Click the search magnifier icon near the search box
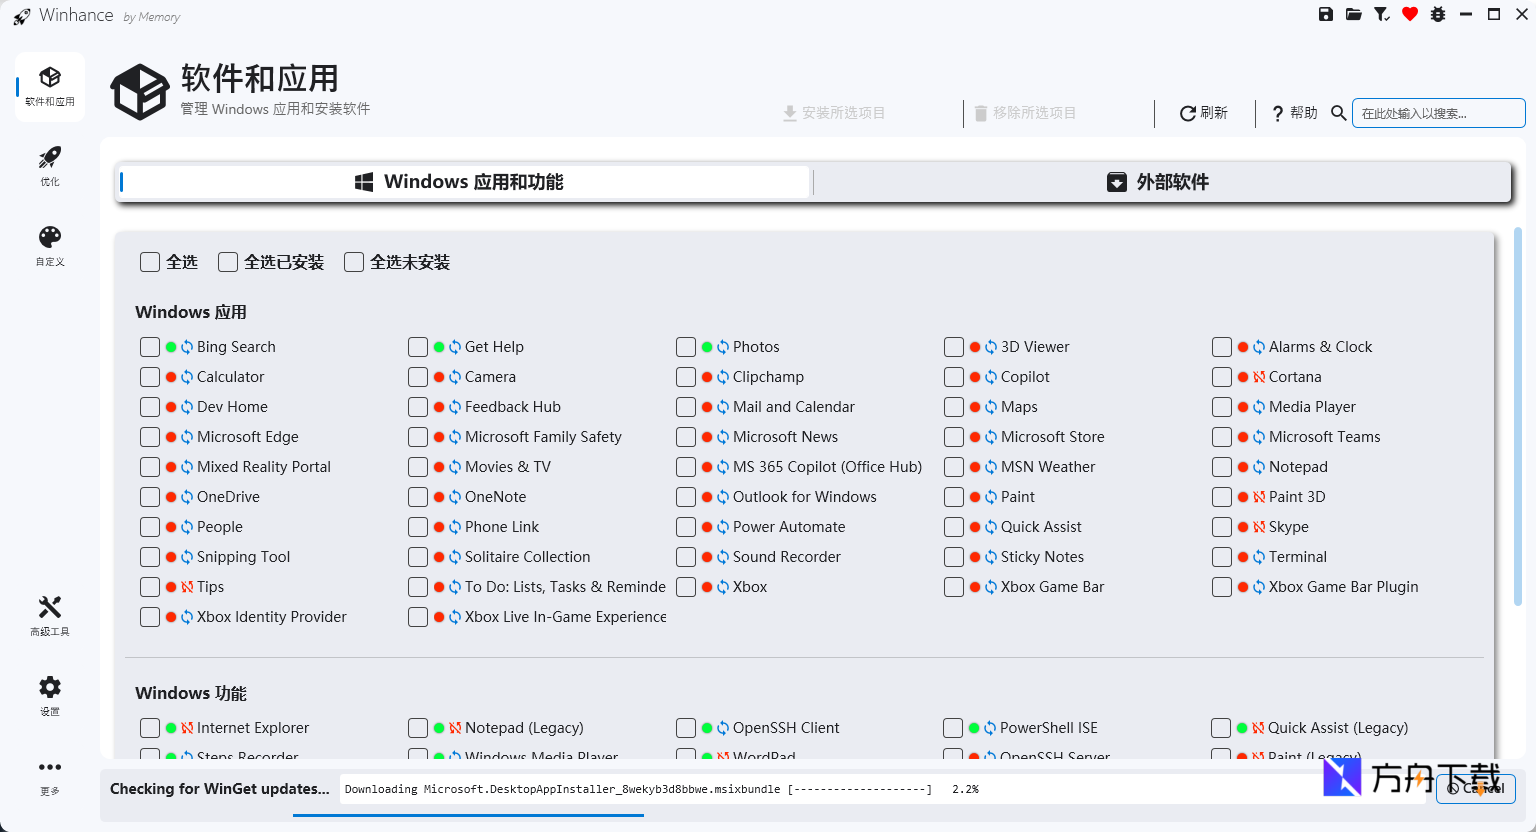 pyautogui.click(x=1339, y=113)
